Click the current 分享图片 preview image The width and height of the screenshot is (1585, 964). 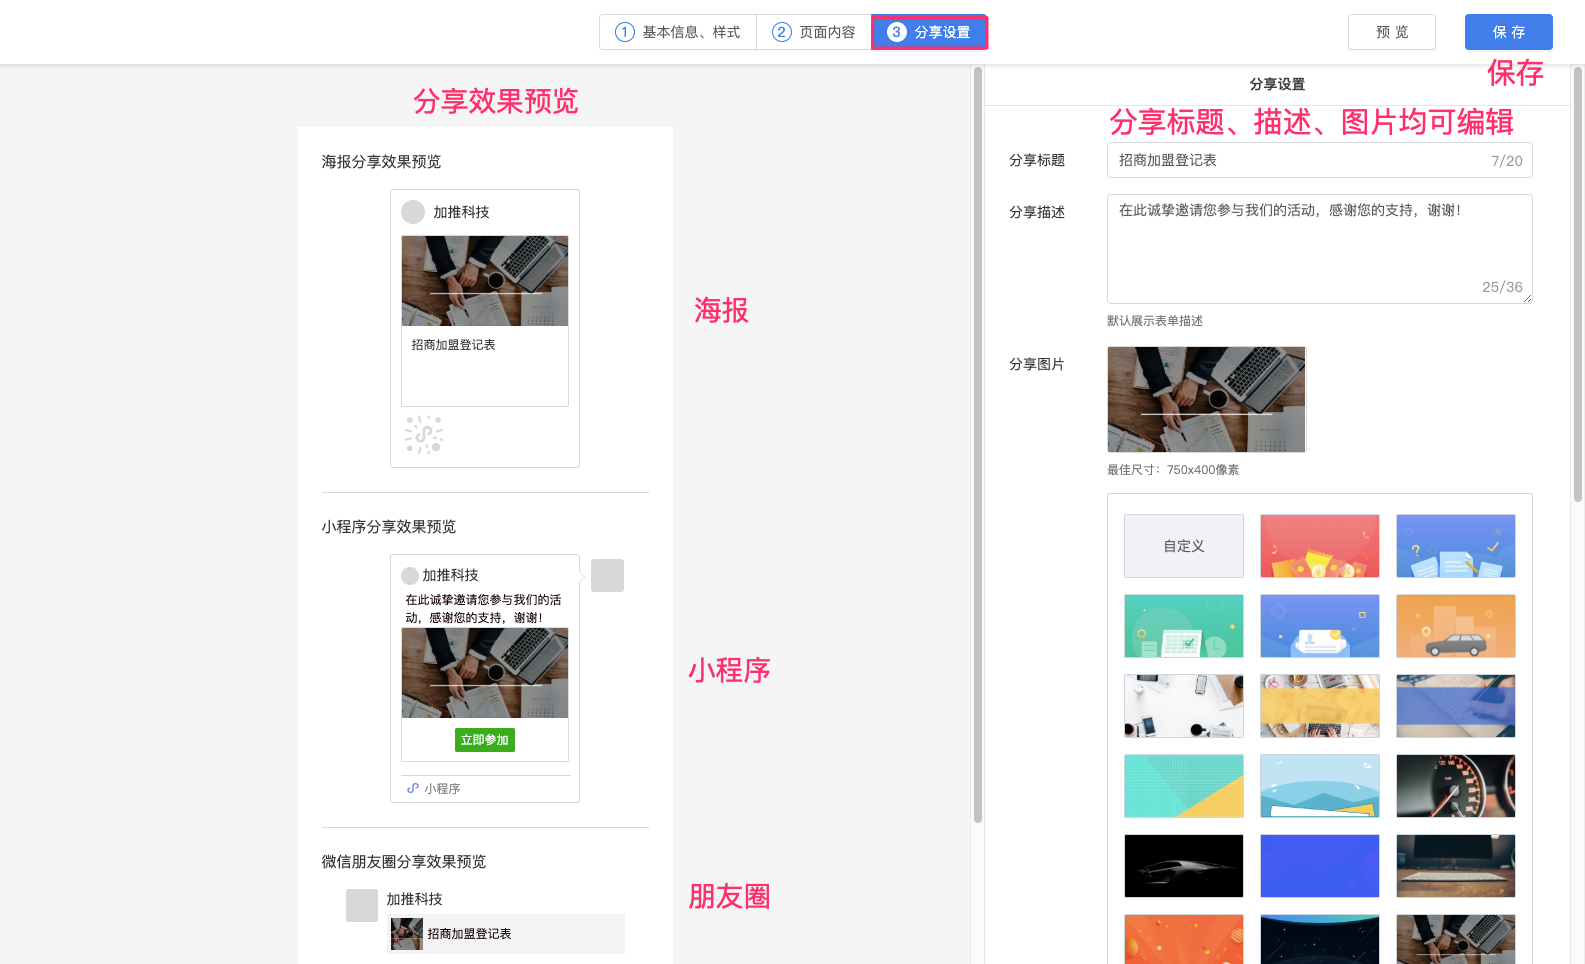1206,399
